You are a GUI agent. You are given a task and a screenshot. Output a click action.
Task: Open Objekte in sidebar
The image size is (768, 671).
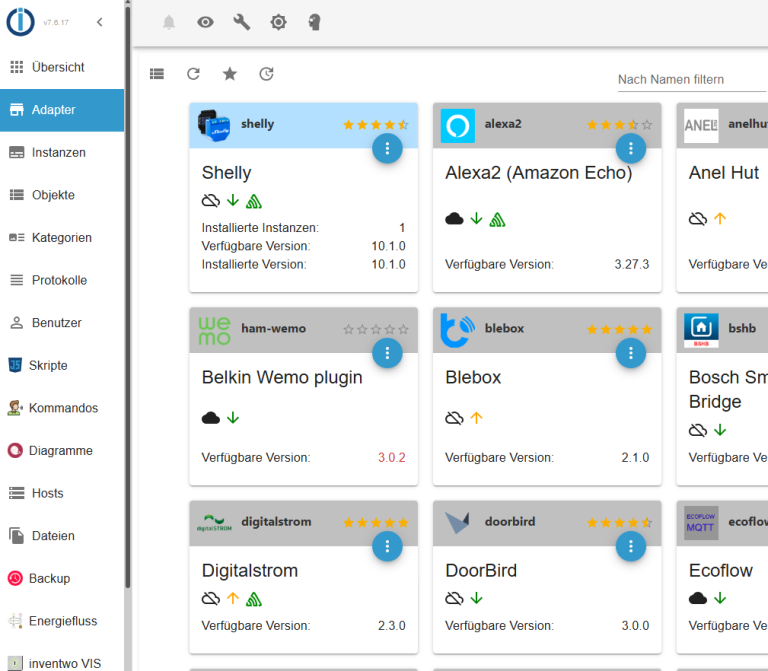pyautogui.click(x=62, y=195)
